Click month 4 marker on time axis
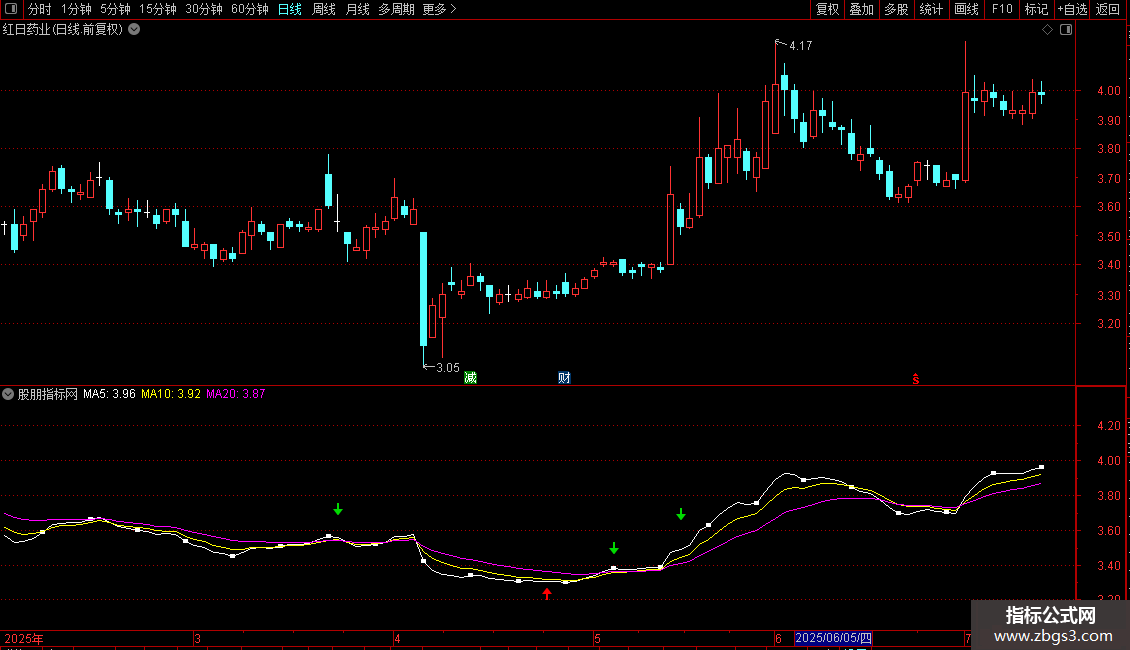Viewport: 1130px width, 650px height. pyautogui.click(x=397, y=638)
